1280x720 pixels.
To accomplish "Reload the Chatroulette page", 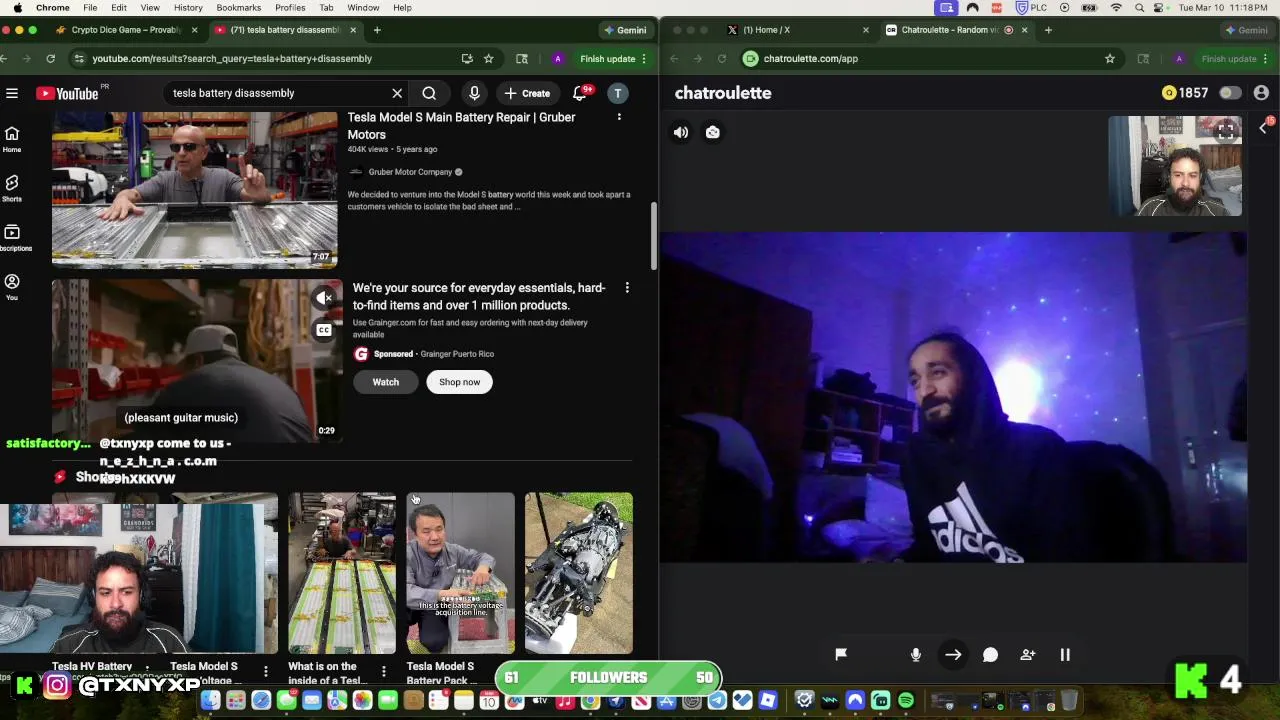I will pyautogui.click(x=721, y=59).
